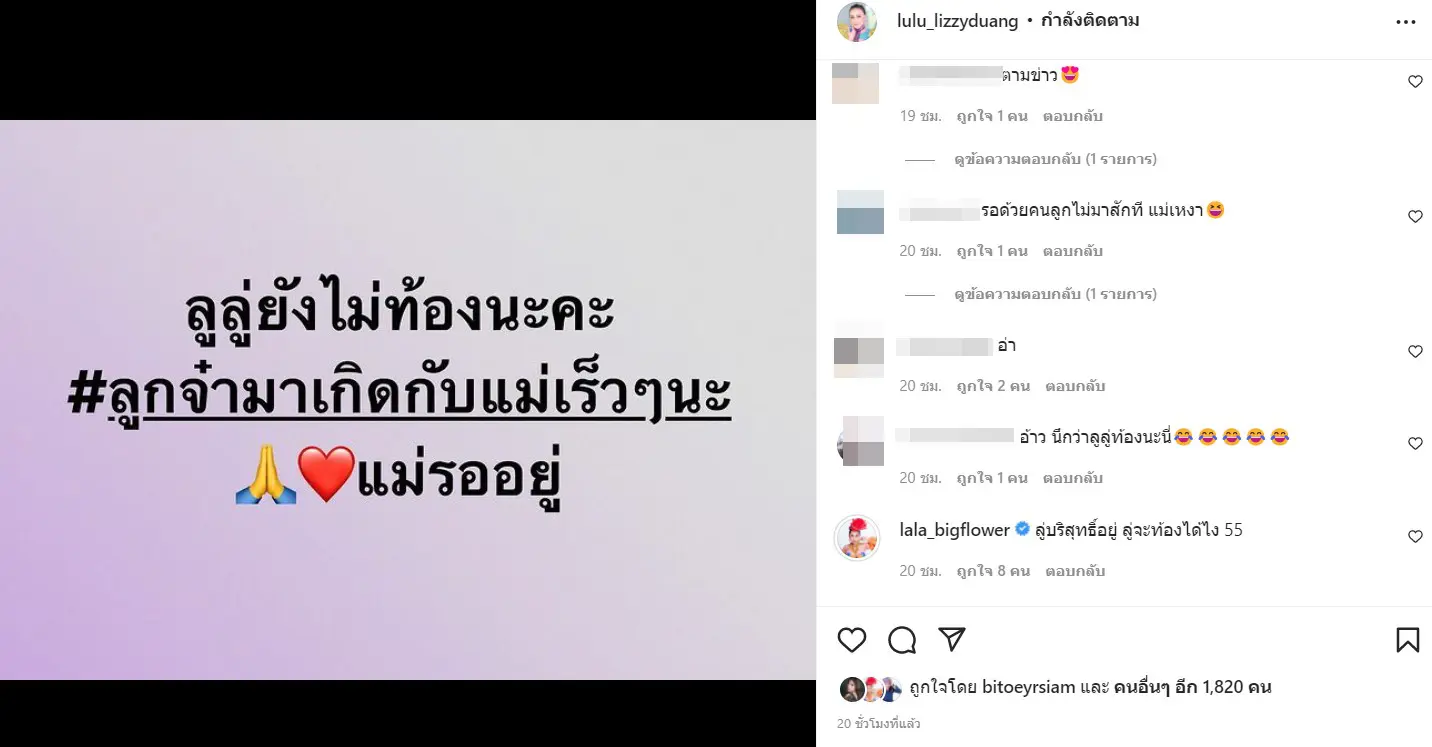Like lala_bigflower's comment heart
Screen dimensions: 1432x747
[1415, 537]
